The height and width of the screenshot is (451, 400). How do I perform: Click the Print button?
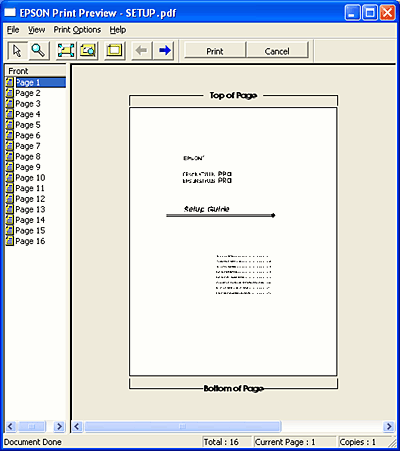click(x=215, y=51)
